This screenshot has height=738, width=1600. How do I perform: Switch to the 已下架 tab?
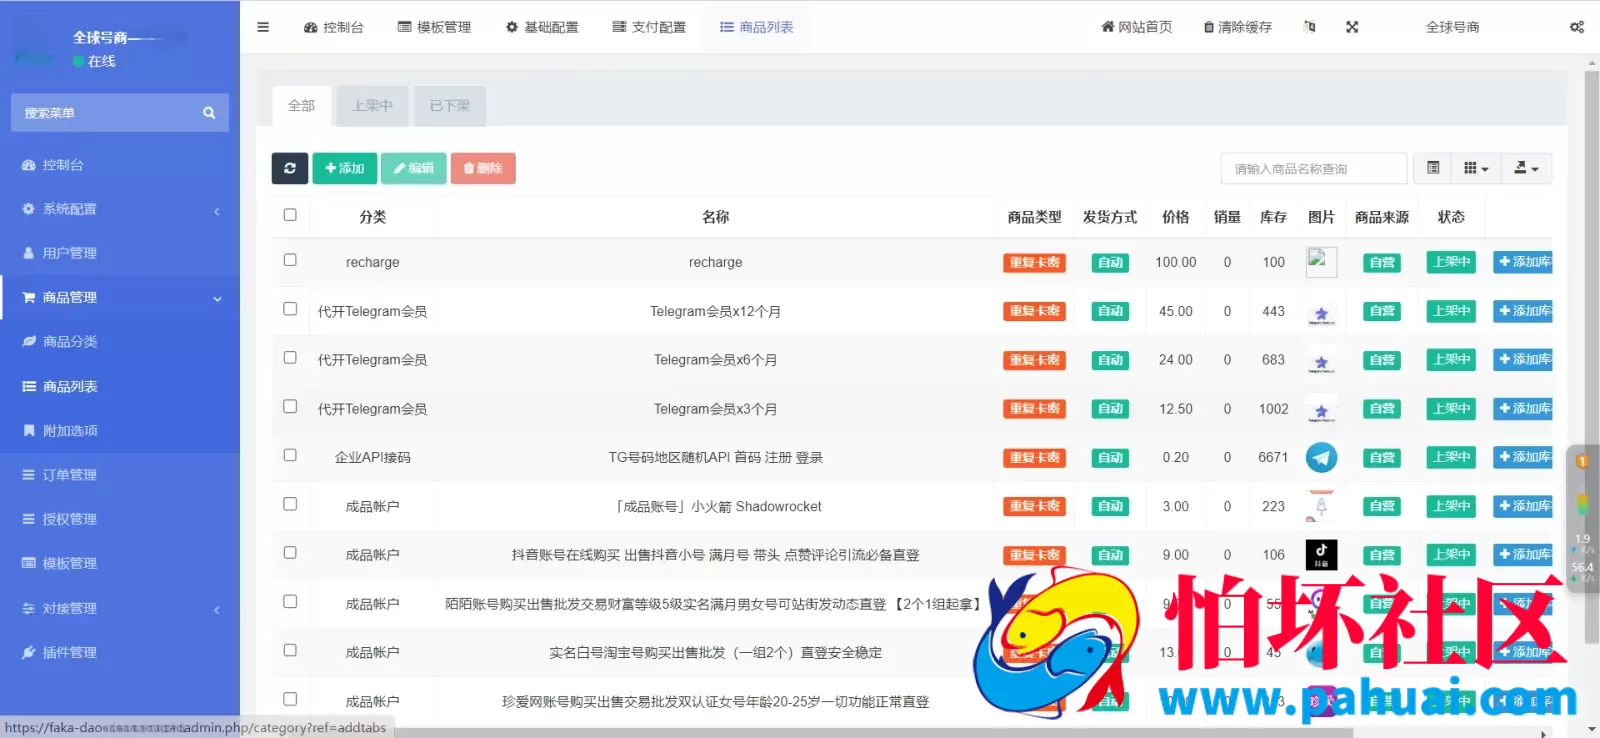pyautogui.click(x=450, y=106)
